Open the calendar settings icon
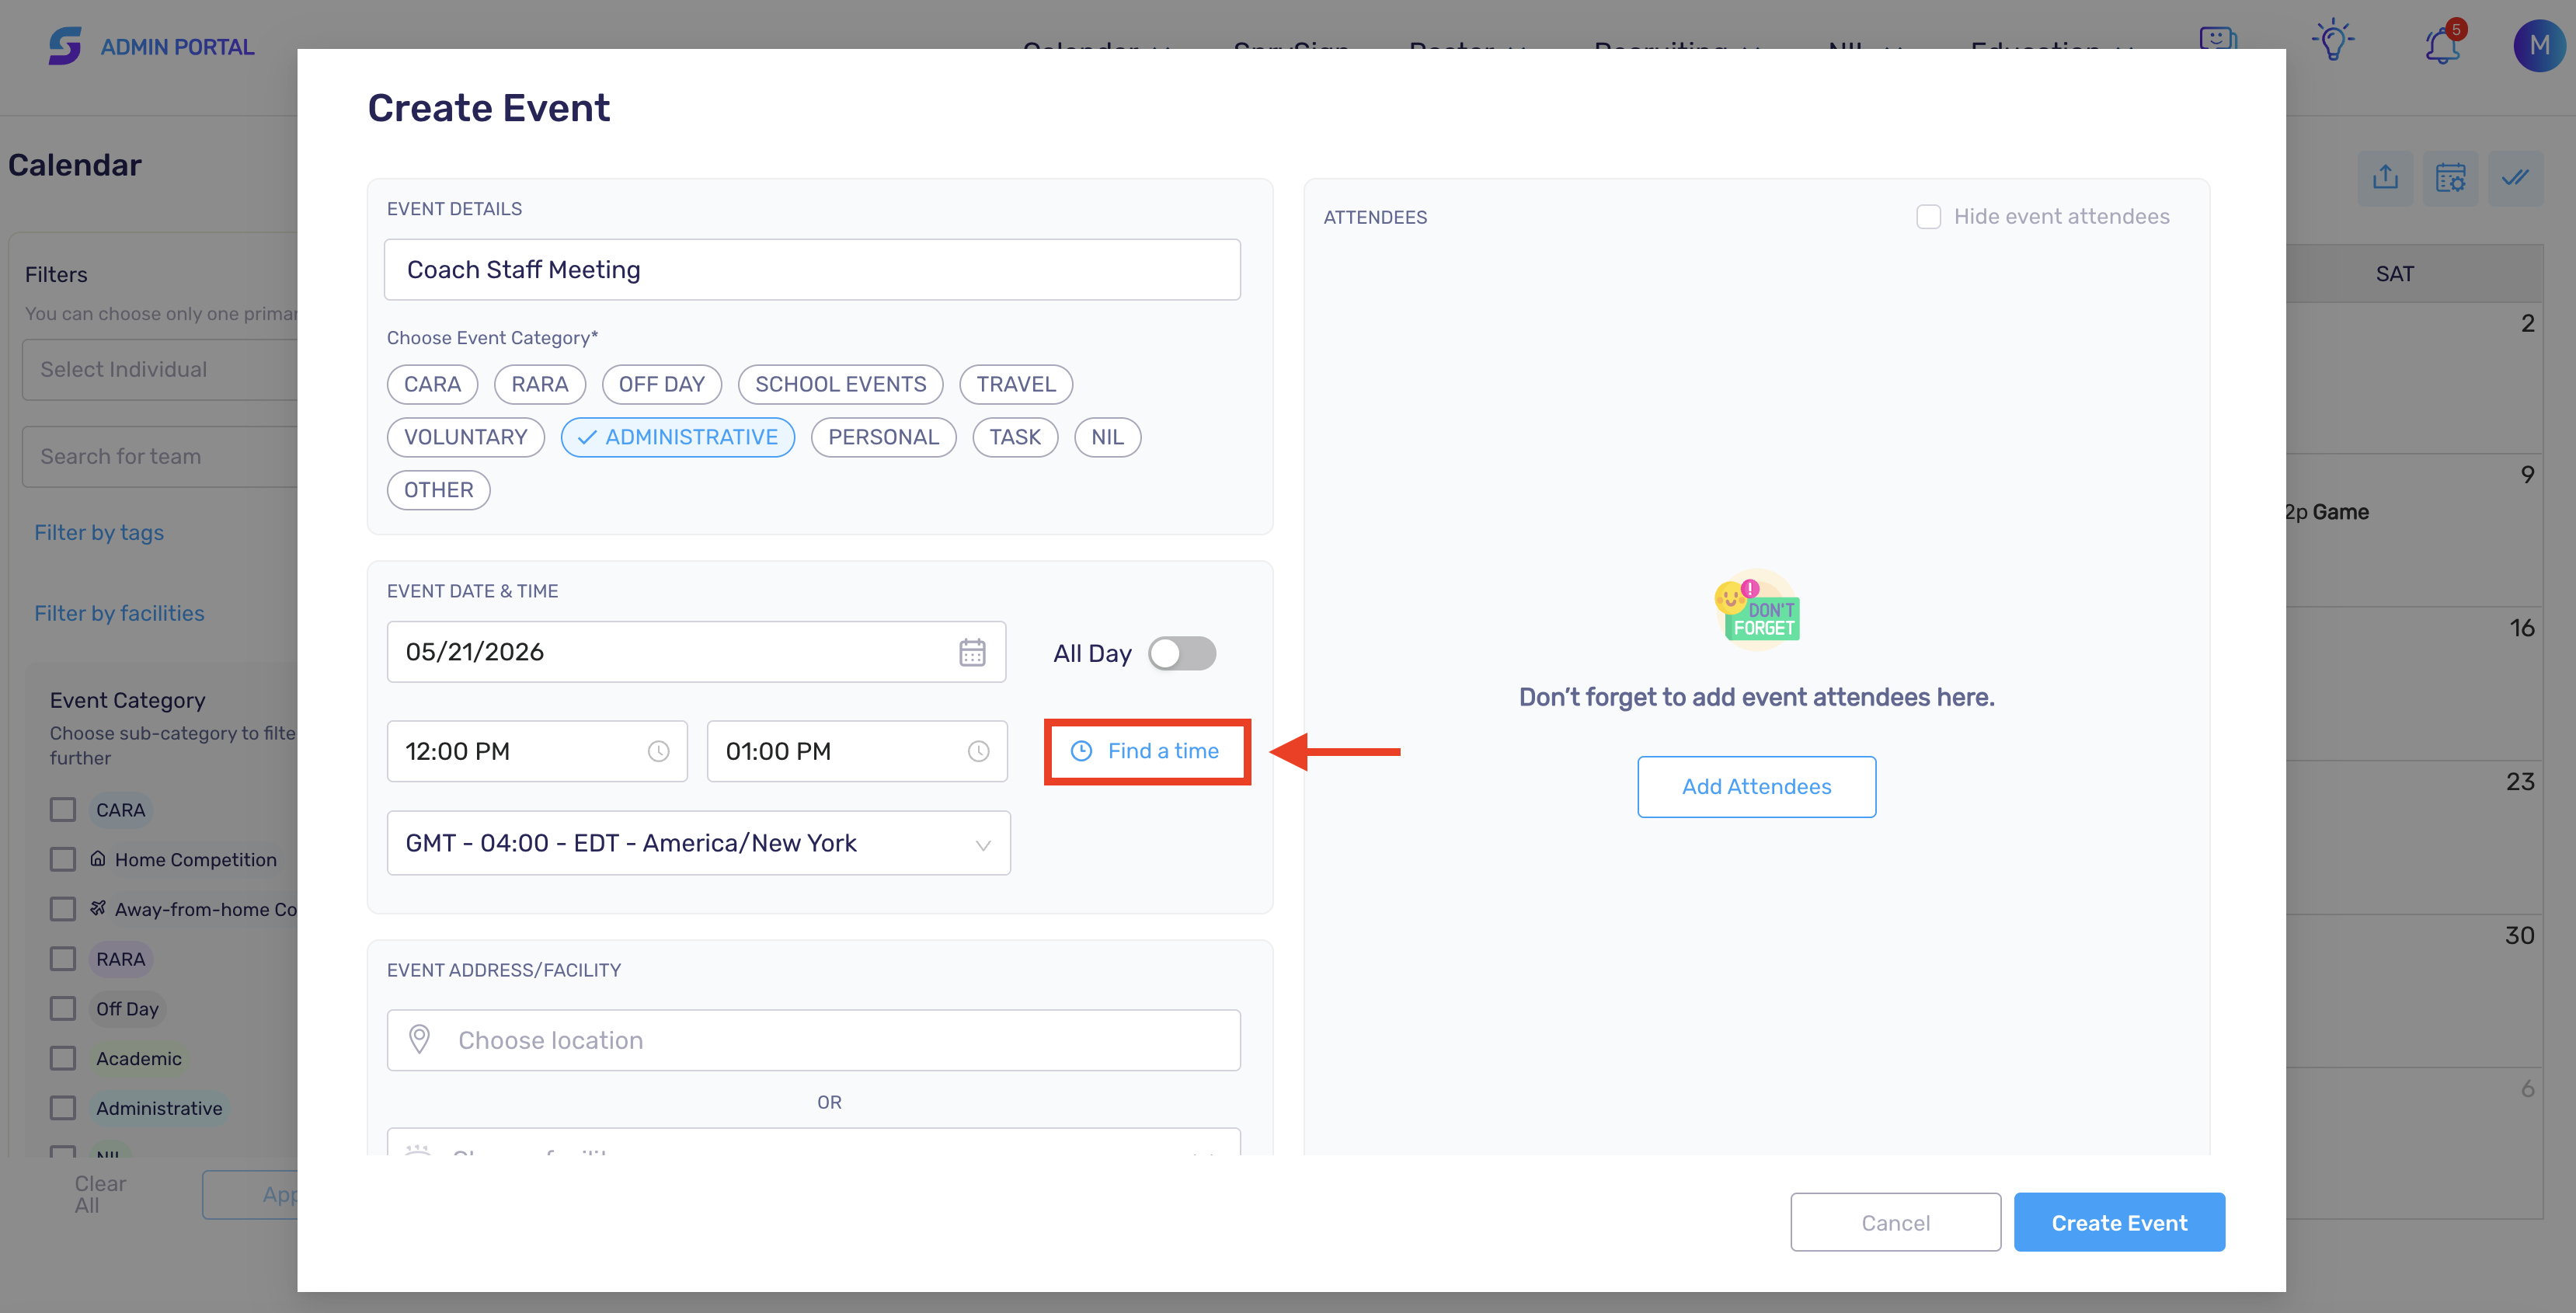The width and height of the screenshot is (2576, 1313). coord(2450,178)
